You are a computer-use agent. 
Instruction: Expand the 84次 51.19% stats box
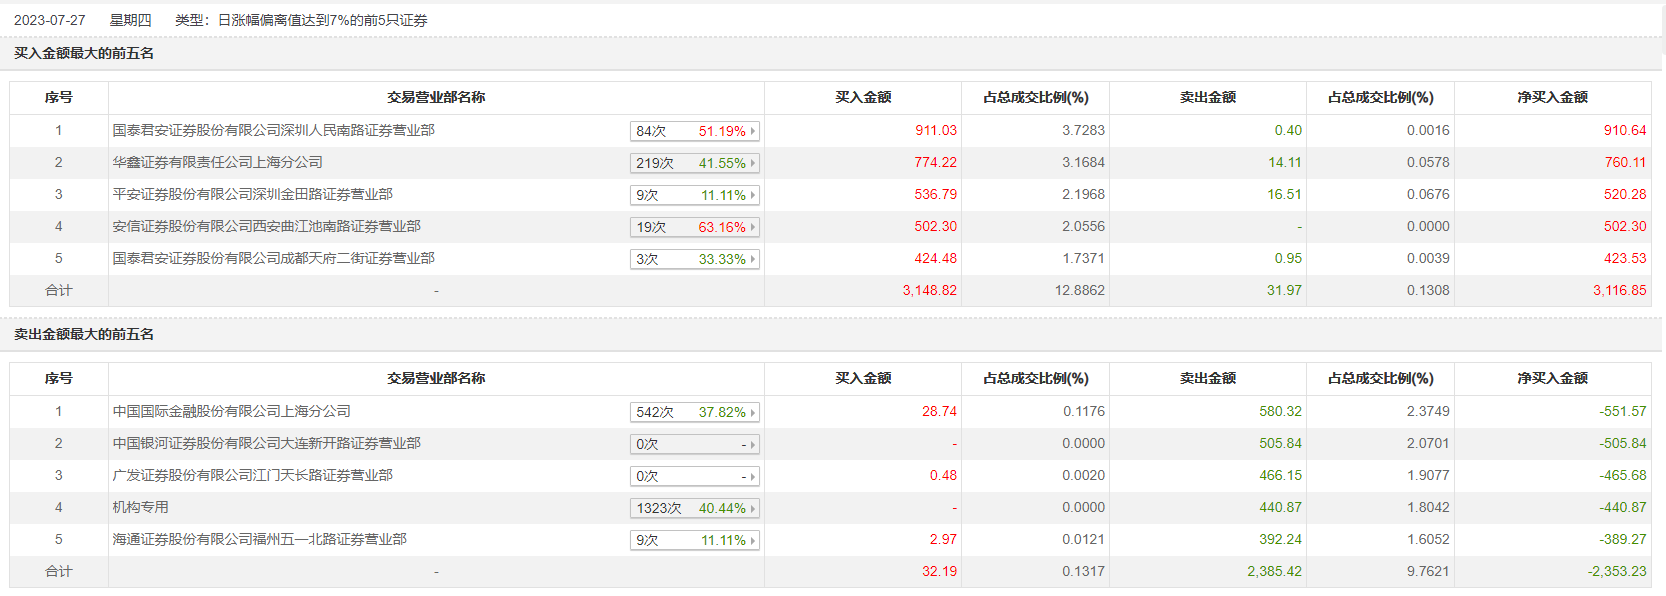(695, 131)
